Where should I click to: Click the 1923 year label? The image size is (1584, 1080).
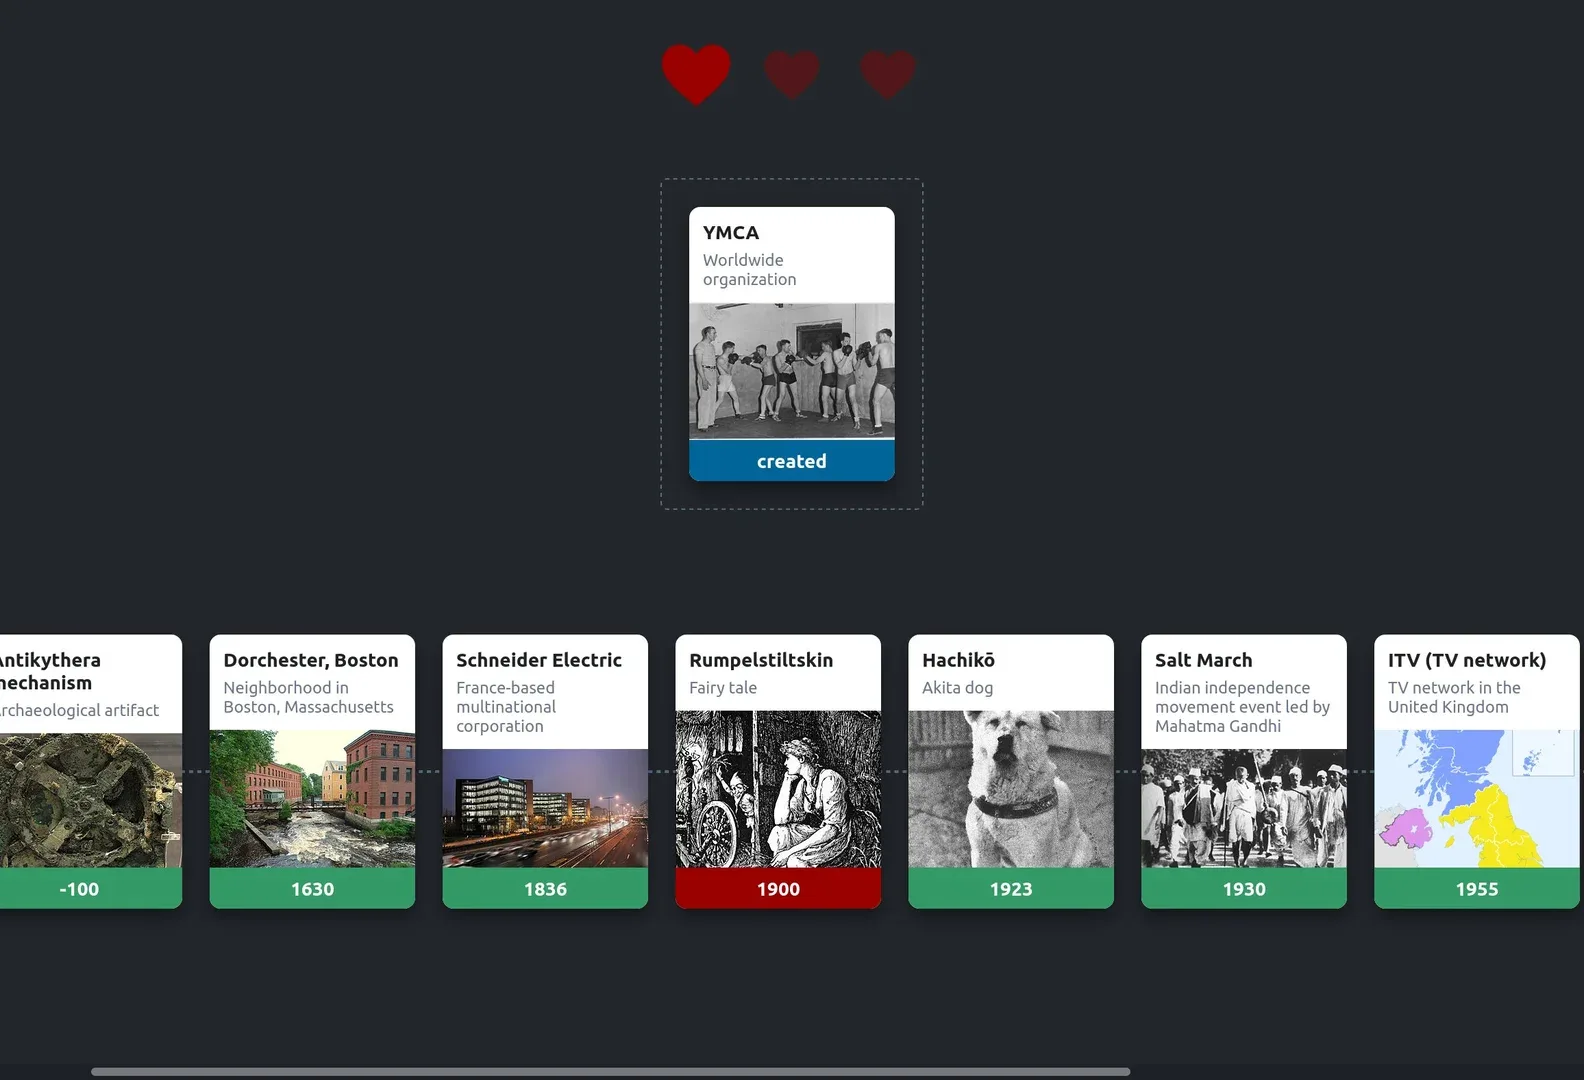point(1011,889)
